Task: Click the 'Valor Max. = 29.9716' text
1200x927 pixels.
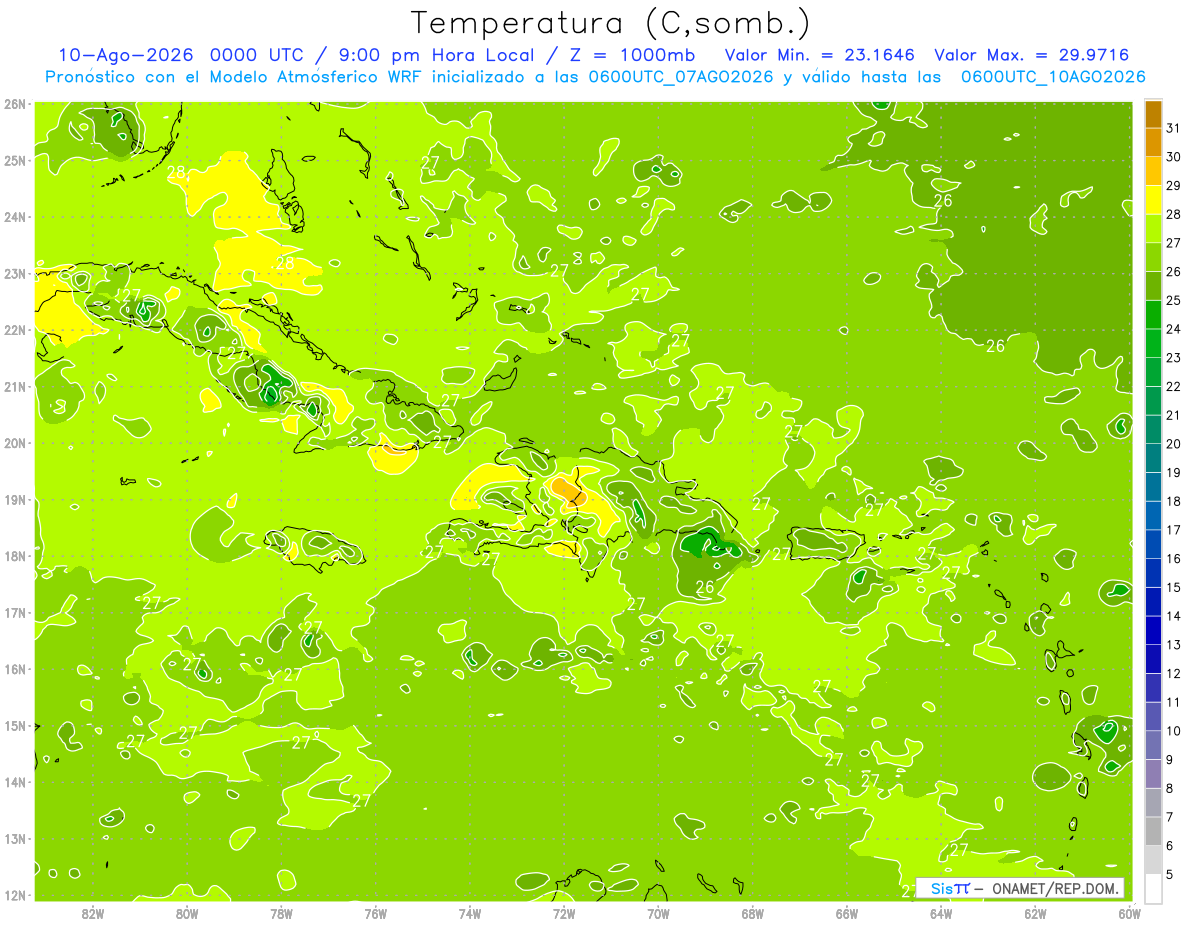Action: [1032, 55]
